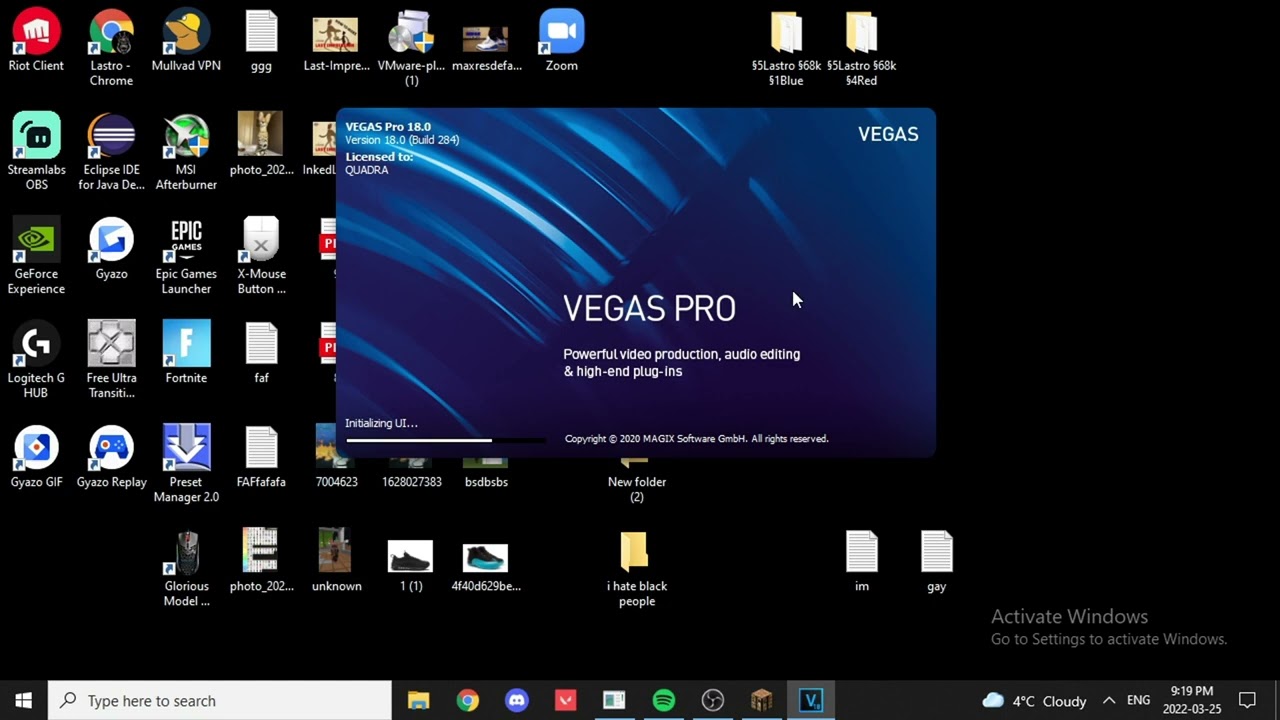
Task: Open the 4°C Cloudy weather widget
Action: pos(1034,700)
